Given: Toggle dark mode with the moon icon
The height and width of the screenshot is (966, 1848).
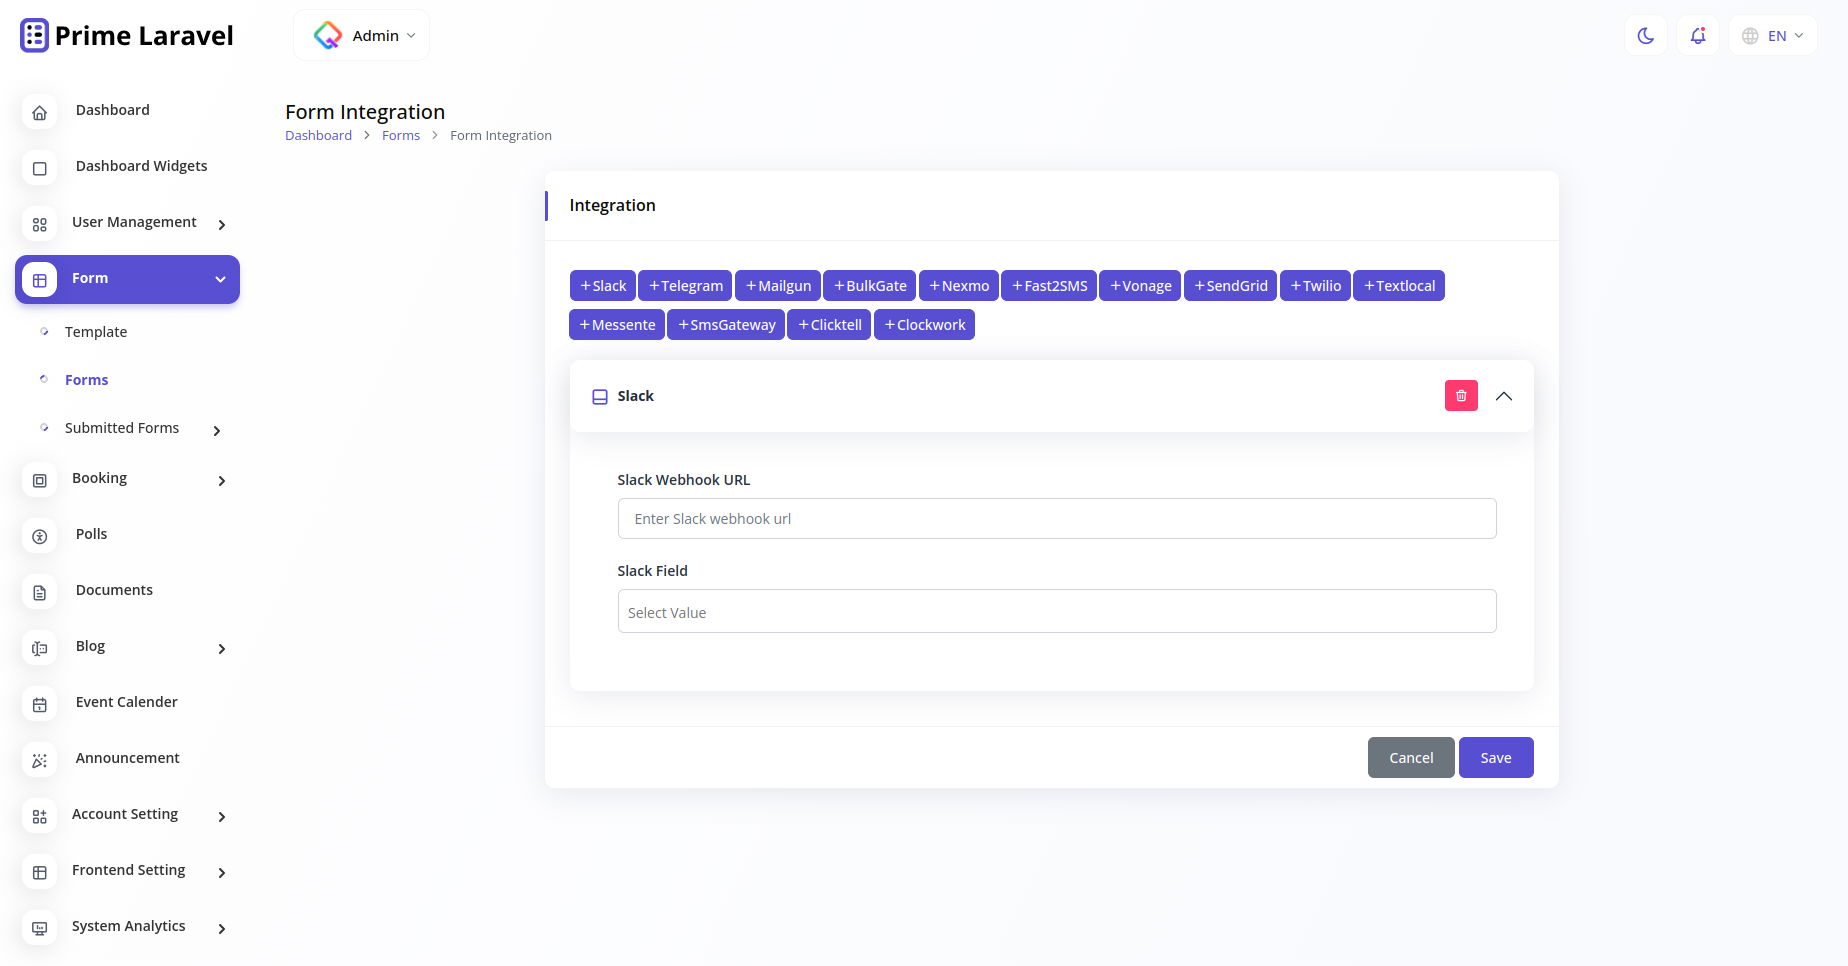Looking at the screenshot, I should point(1645,35).
